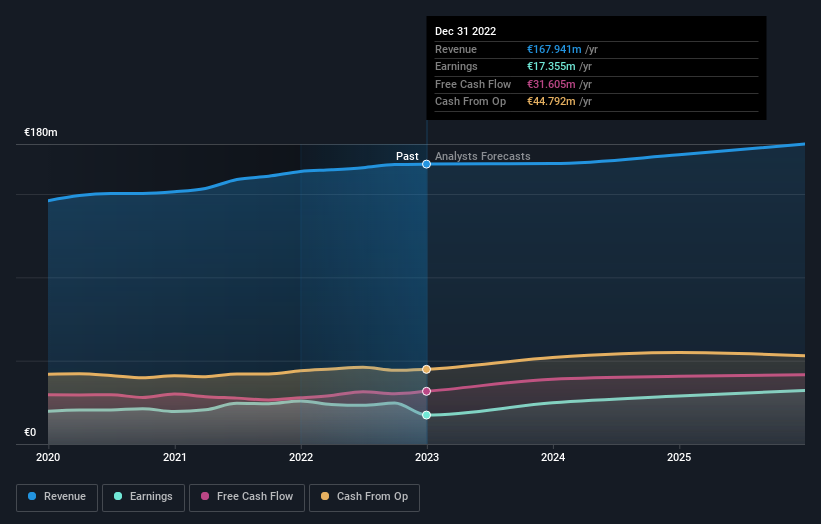Click the Free Cash Flow label in tooltip
The height and width of the screenshot is (524, 821).
pyautogui.click(x=473, y=84)
